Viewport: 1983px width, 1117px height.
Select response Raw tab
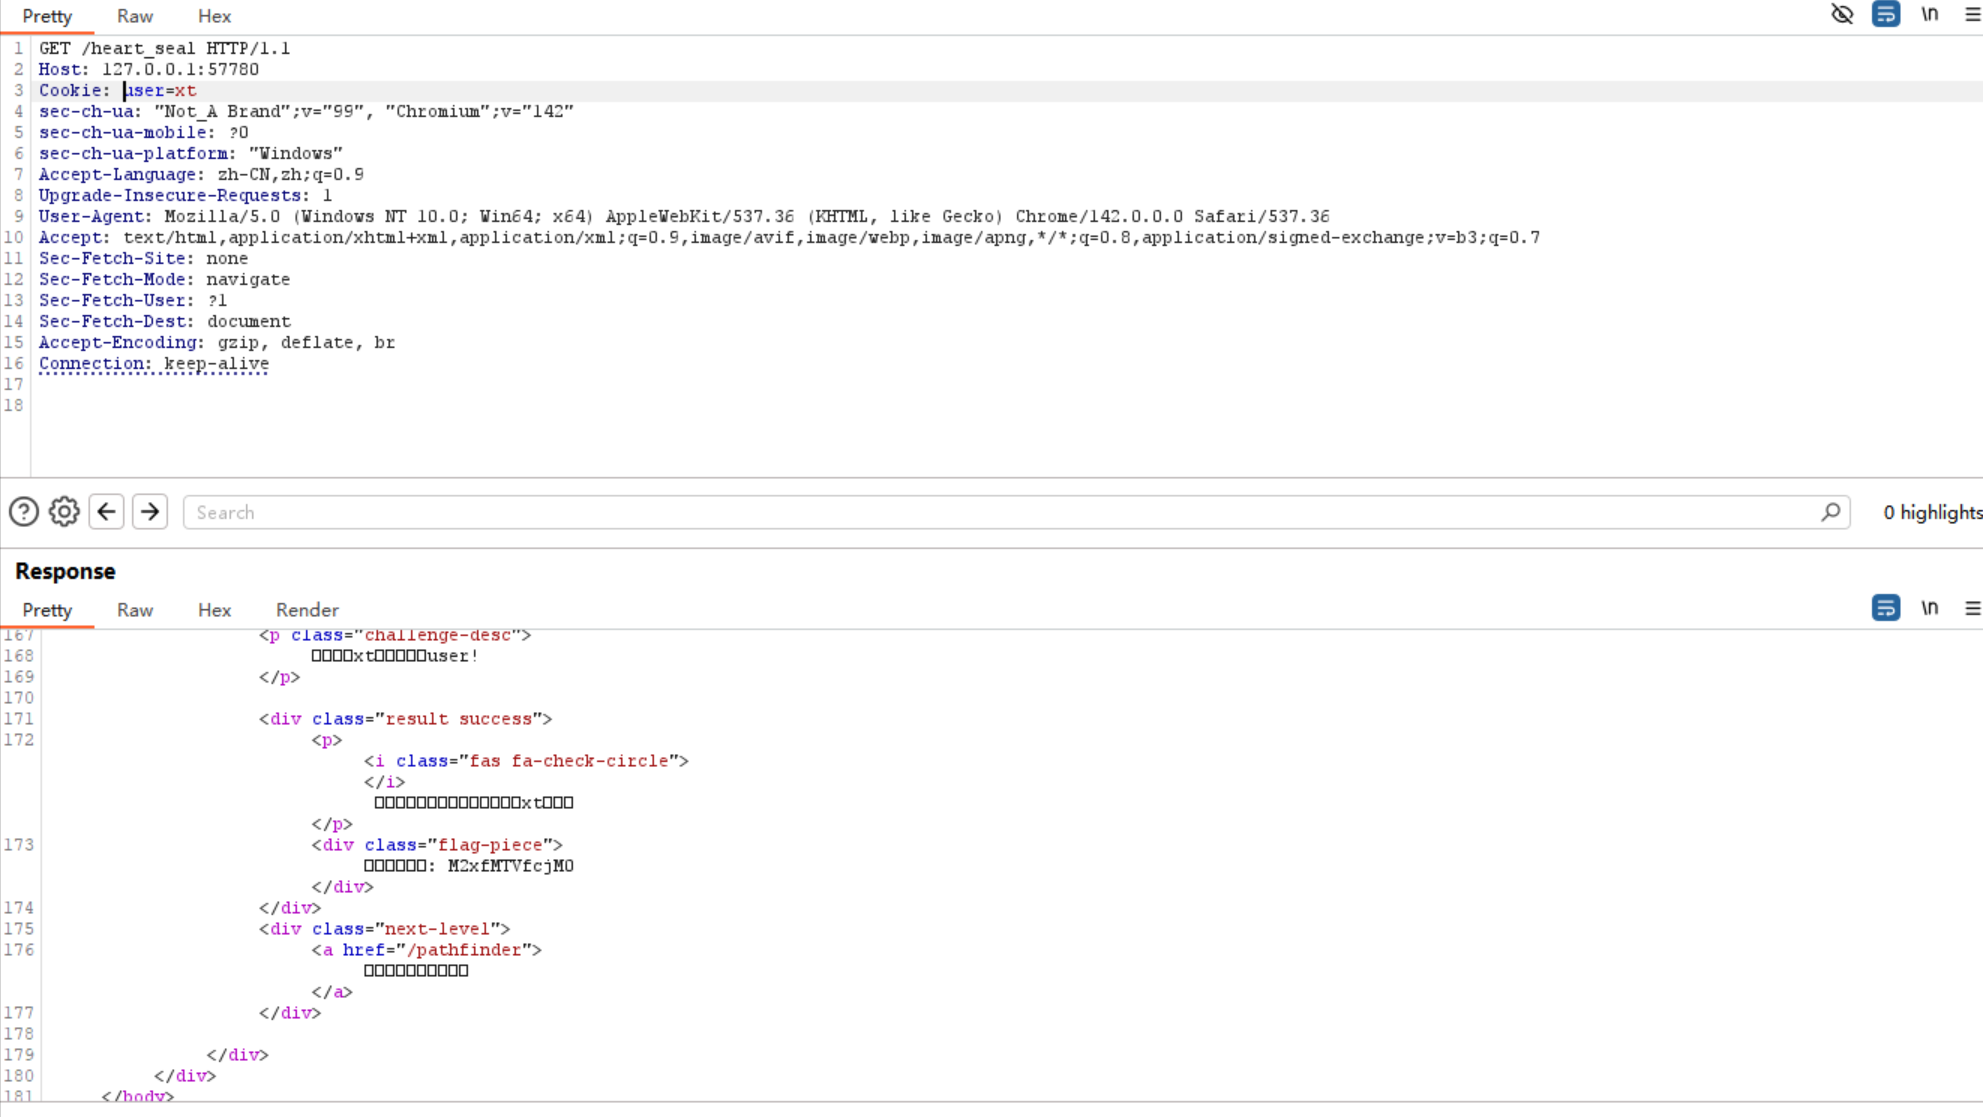click(x=134, y=610)
